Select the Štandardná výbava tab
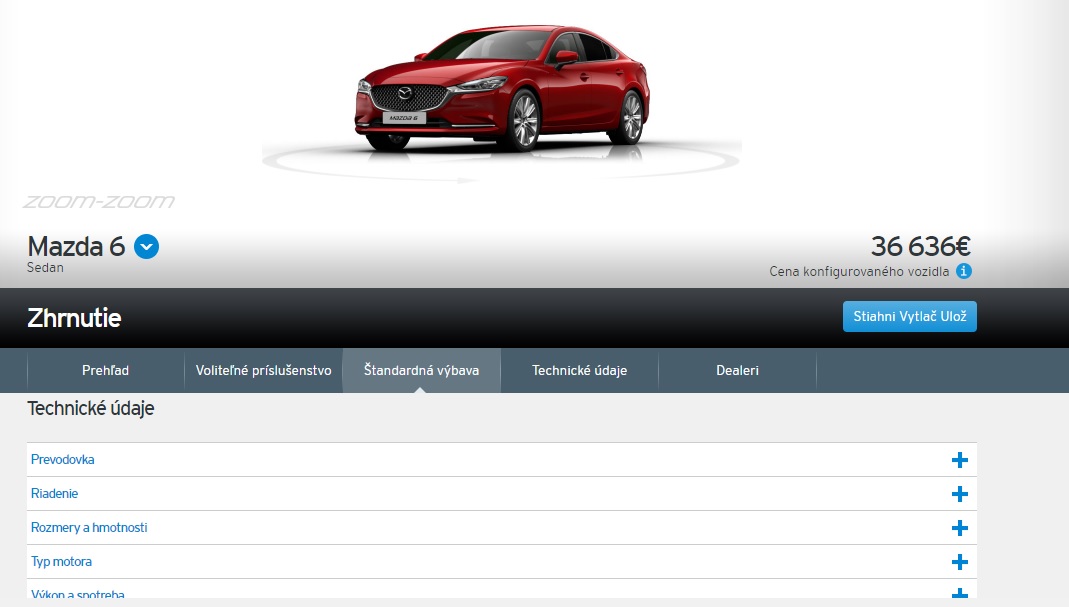 (x=421, y=370)
